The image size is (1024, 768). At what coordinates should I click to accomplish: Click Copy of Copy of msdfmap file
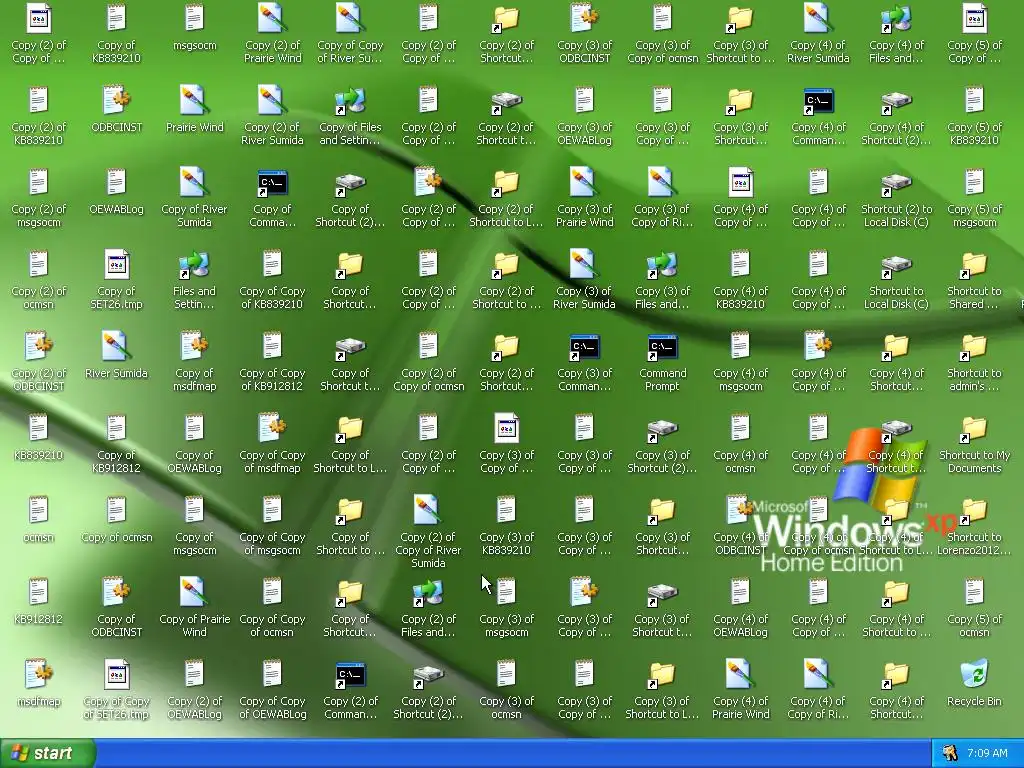272,428
